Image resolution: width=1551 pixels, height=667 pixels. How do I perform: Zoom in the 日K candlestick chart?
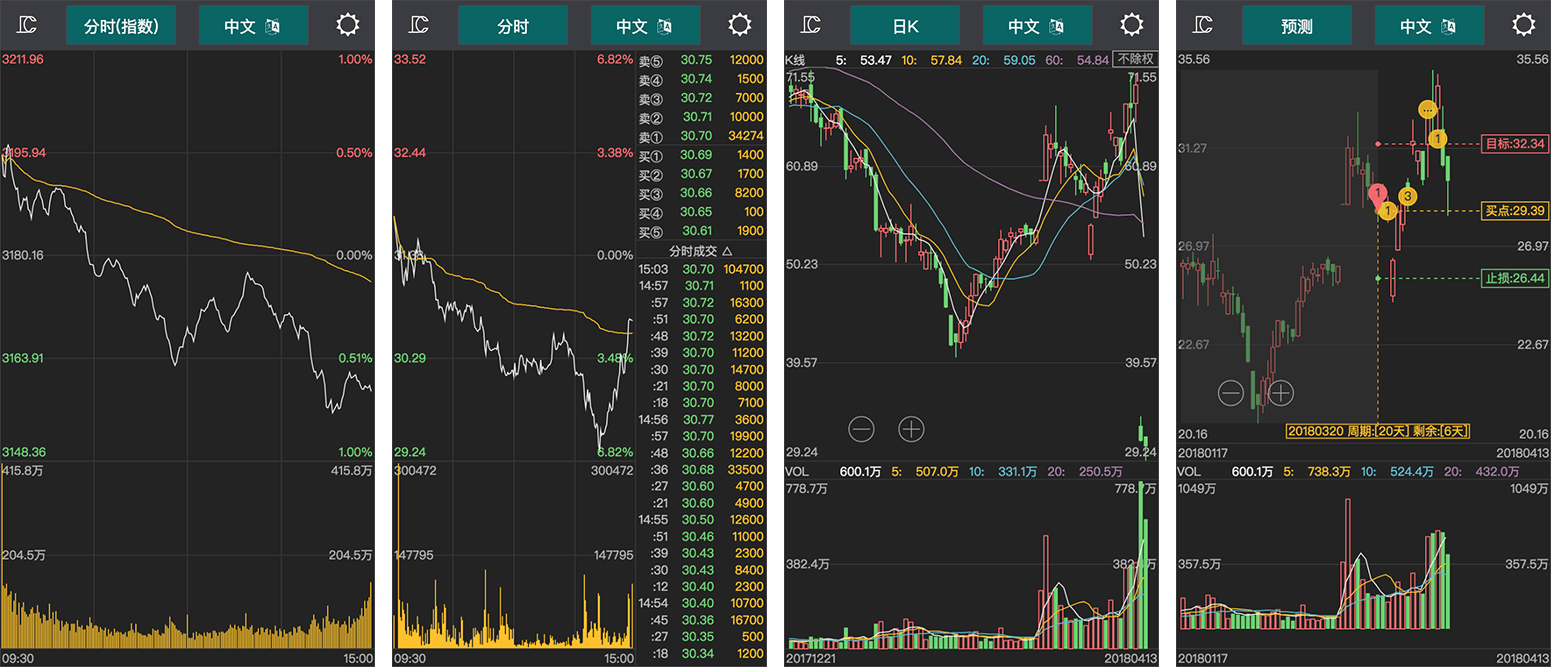pos(911,430)
